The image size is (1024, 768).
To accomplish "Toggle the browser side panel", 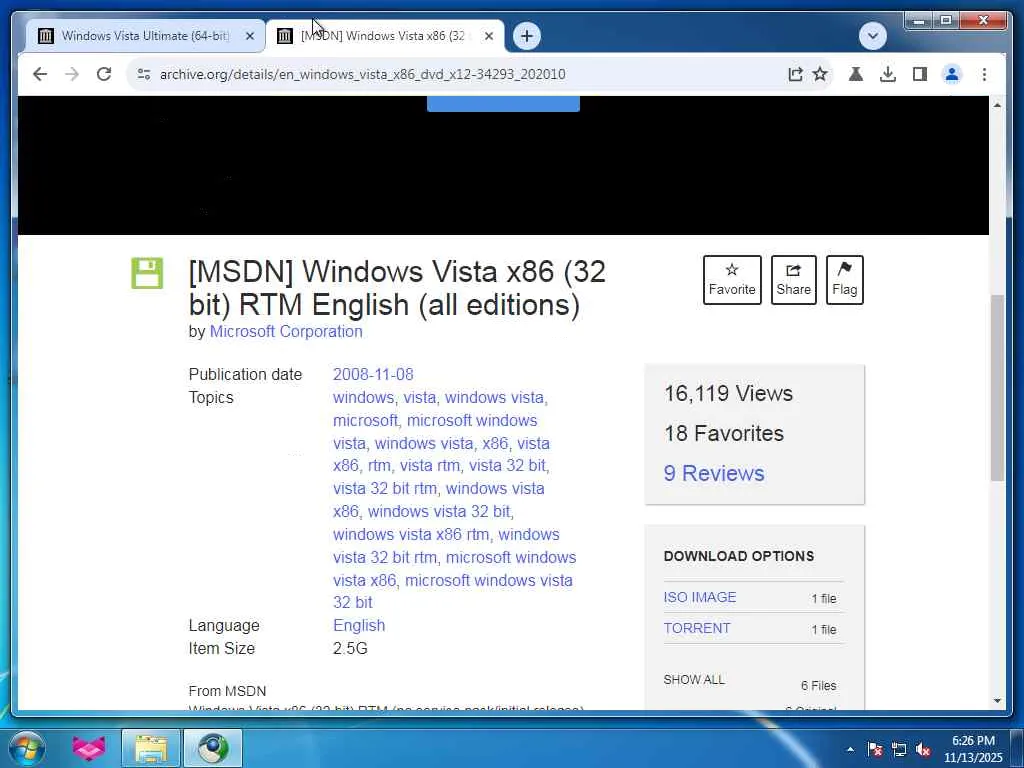I will click(x=920, y=74).
